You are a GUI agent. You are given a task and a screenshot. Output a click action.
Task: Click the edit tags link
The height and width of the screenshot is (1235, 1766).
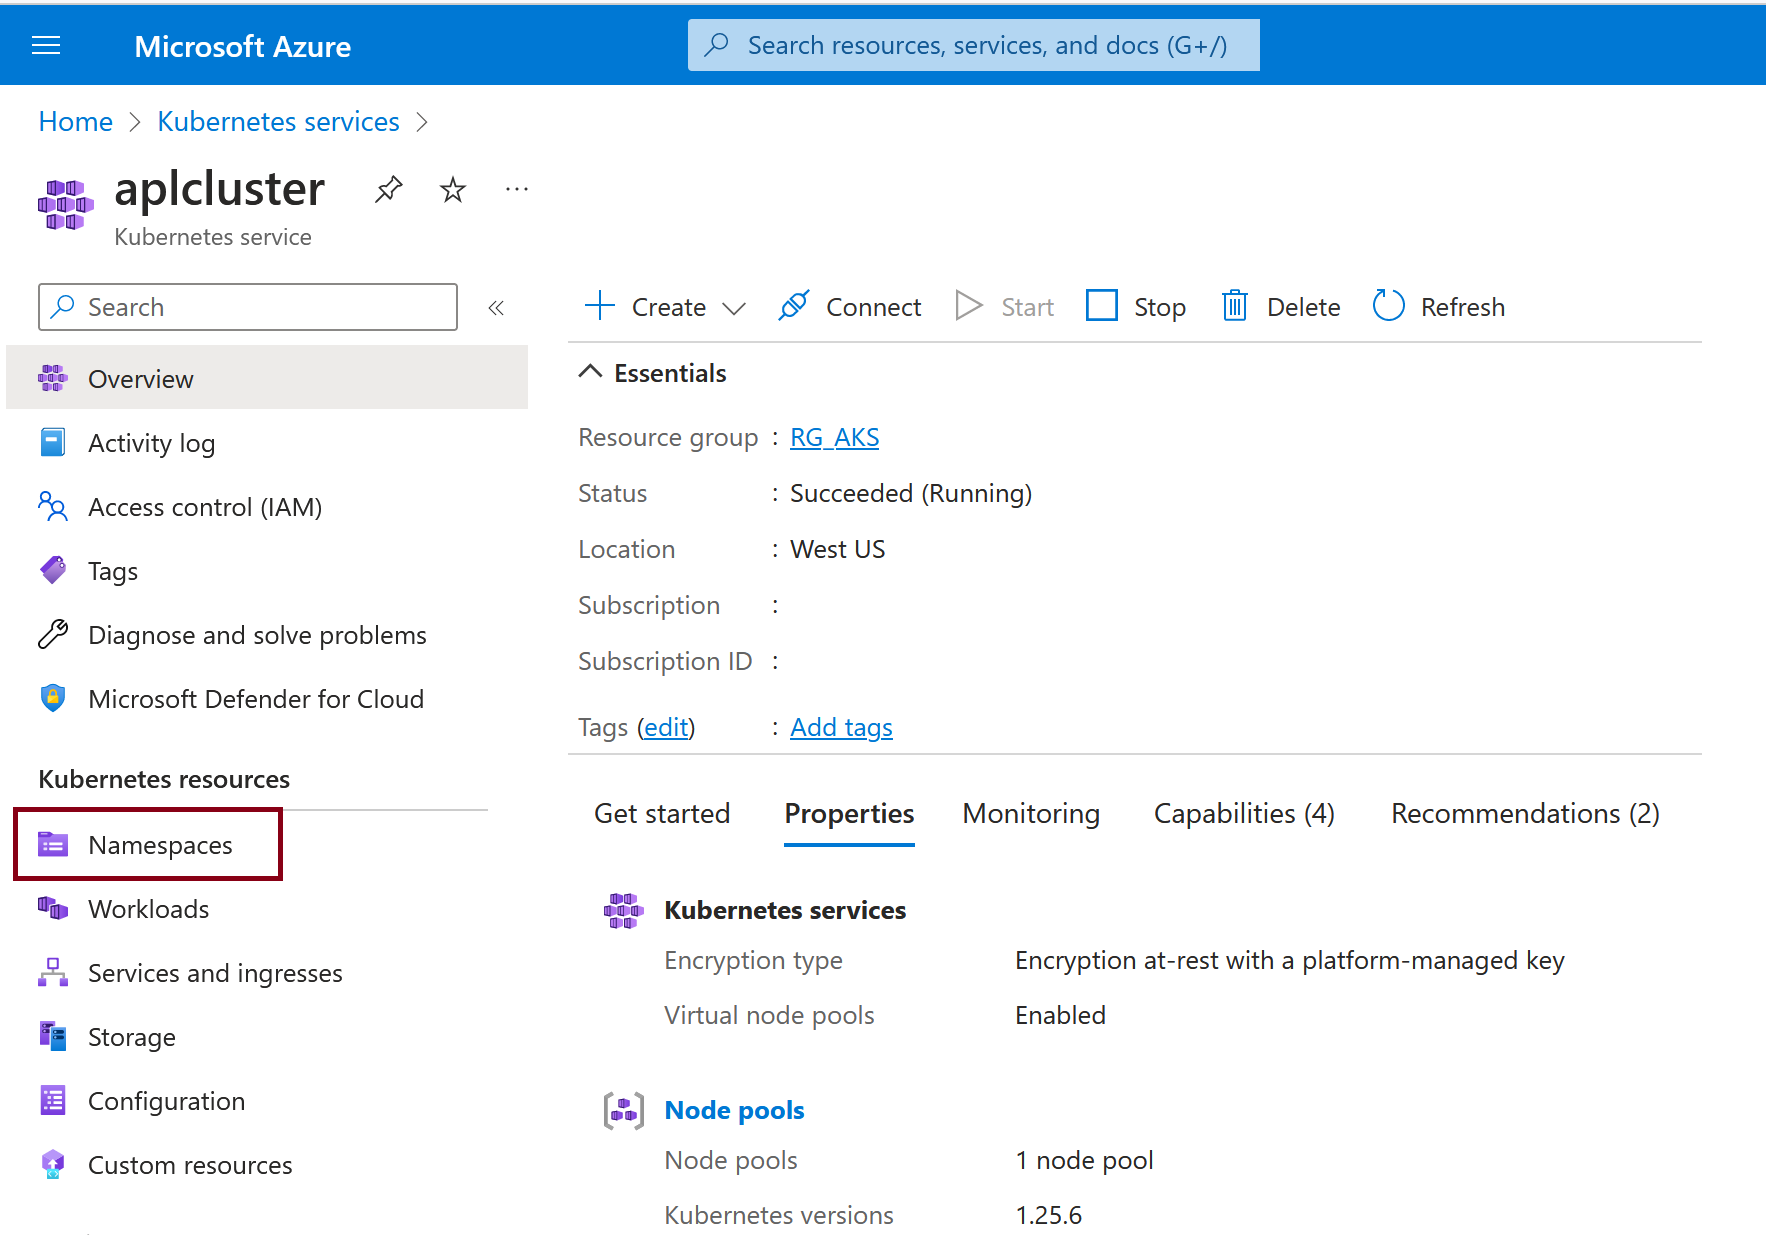click(x=667, y=727)
